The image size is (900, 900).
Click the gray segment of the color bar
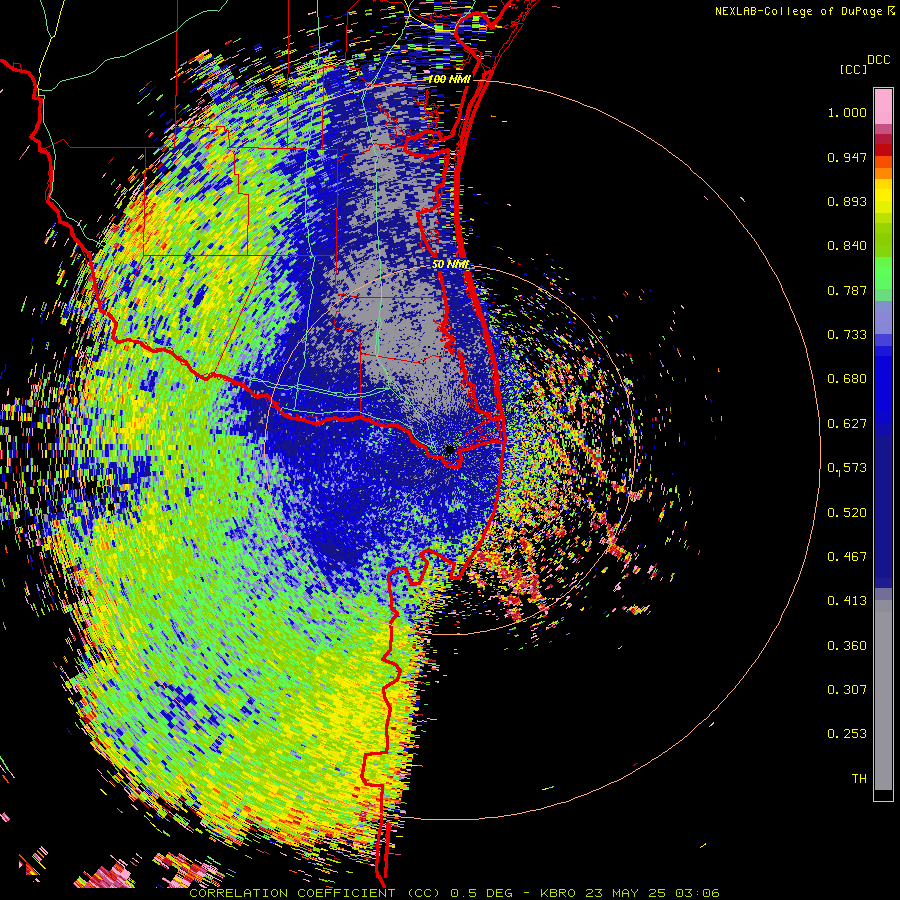[x=883, y=695]
